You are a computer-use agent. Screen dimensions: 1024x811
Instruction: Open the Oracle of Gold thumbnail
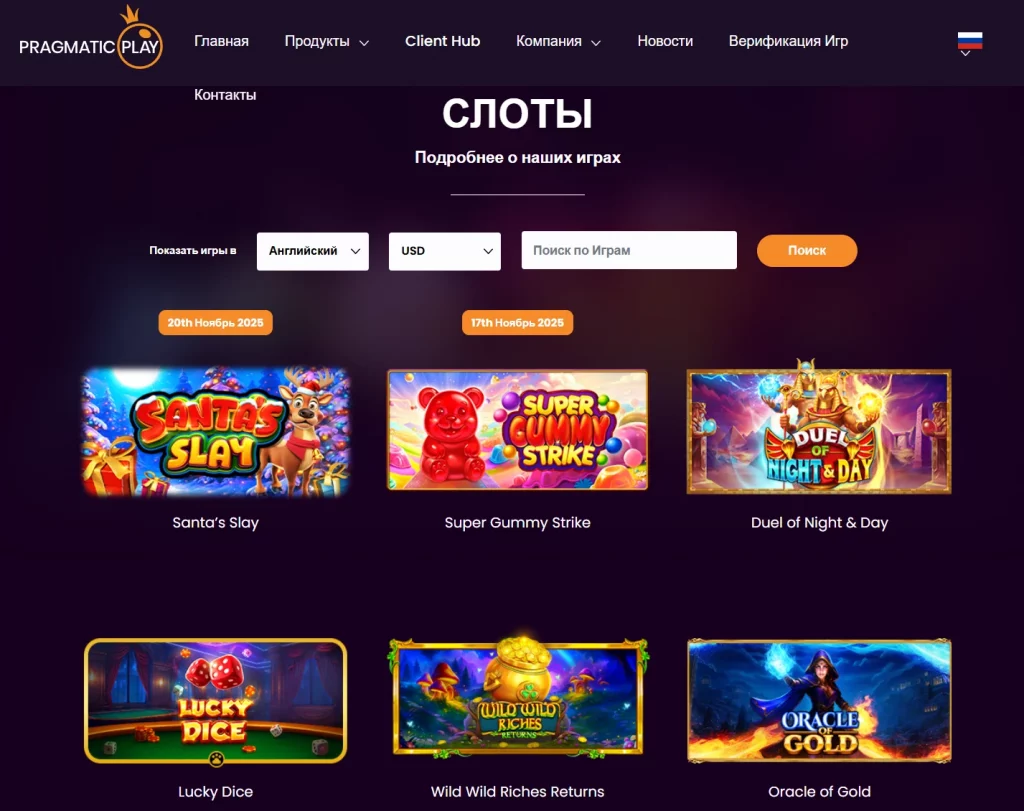819,701
